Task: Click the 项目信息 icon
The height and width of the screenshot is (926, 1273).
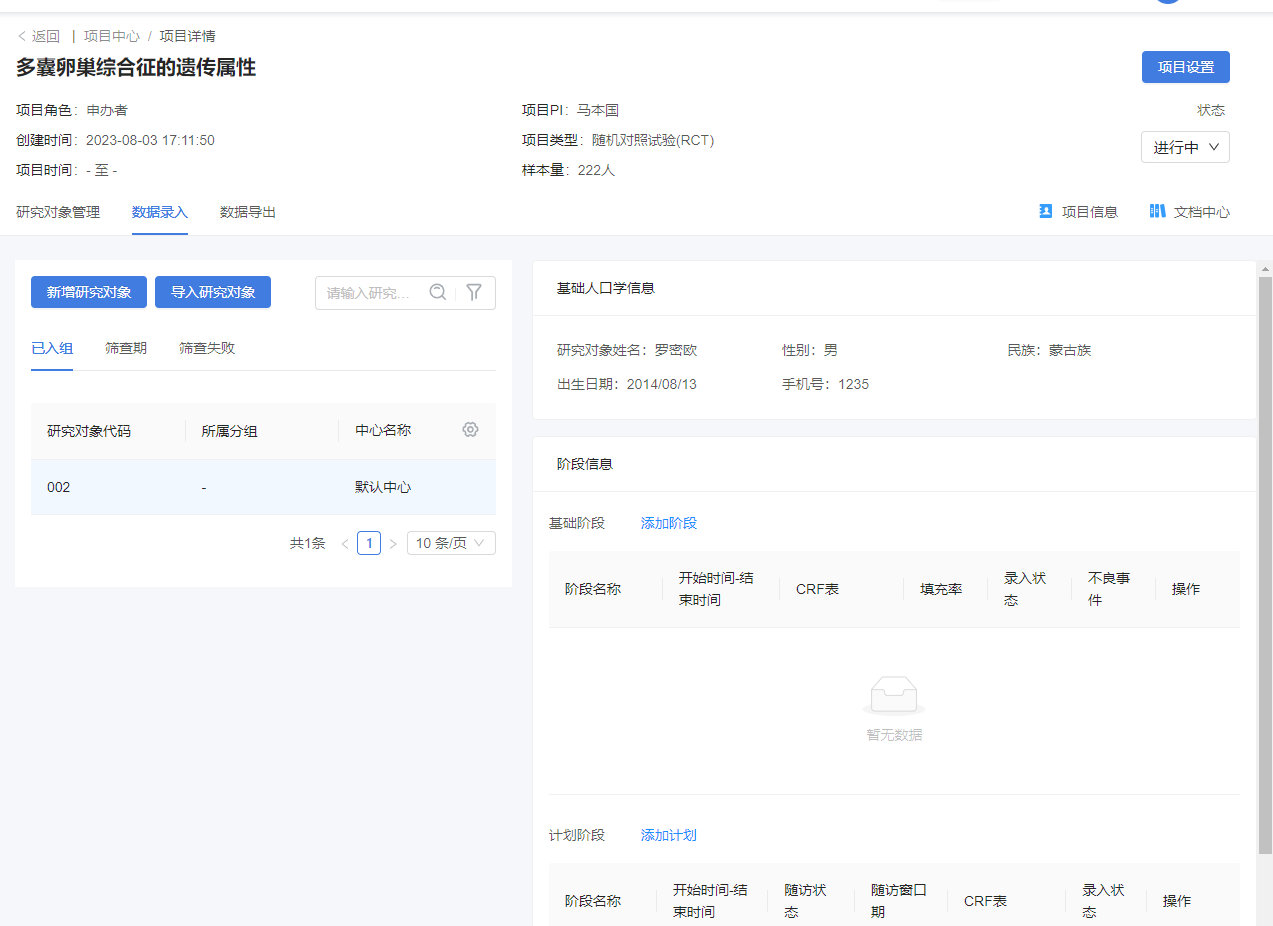Action: click(1046, 211)
